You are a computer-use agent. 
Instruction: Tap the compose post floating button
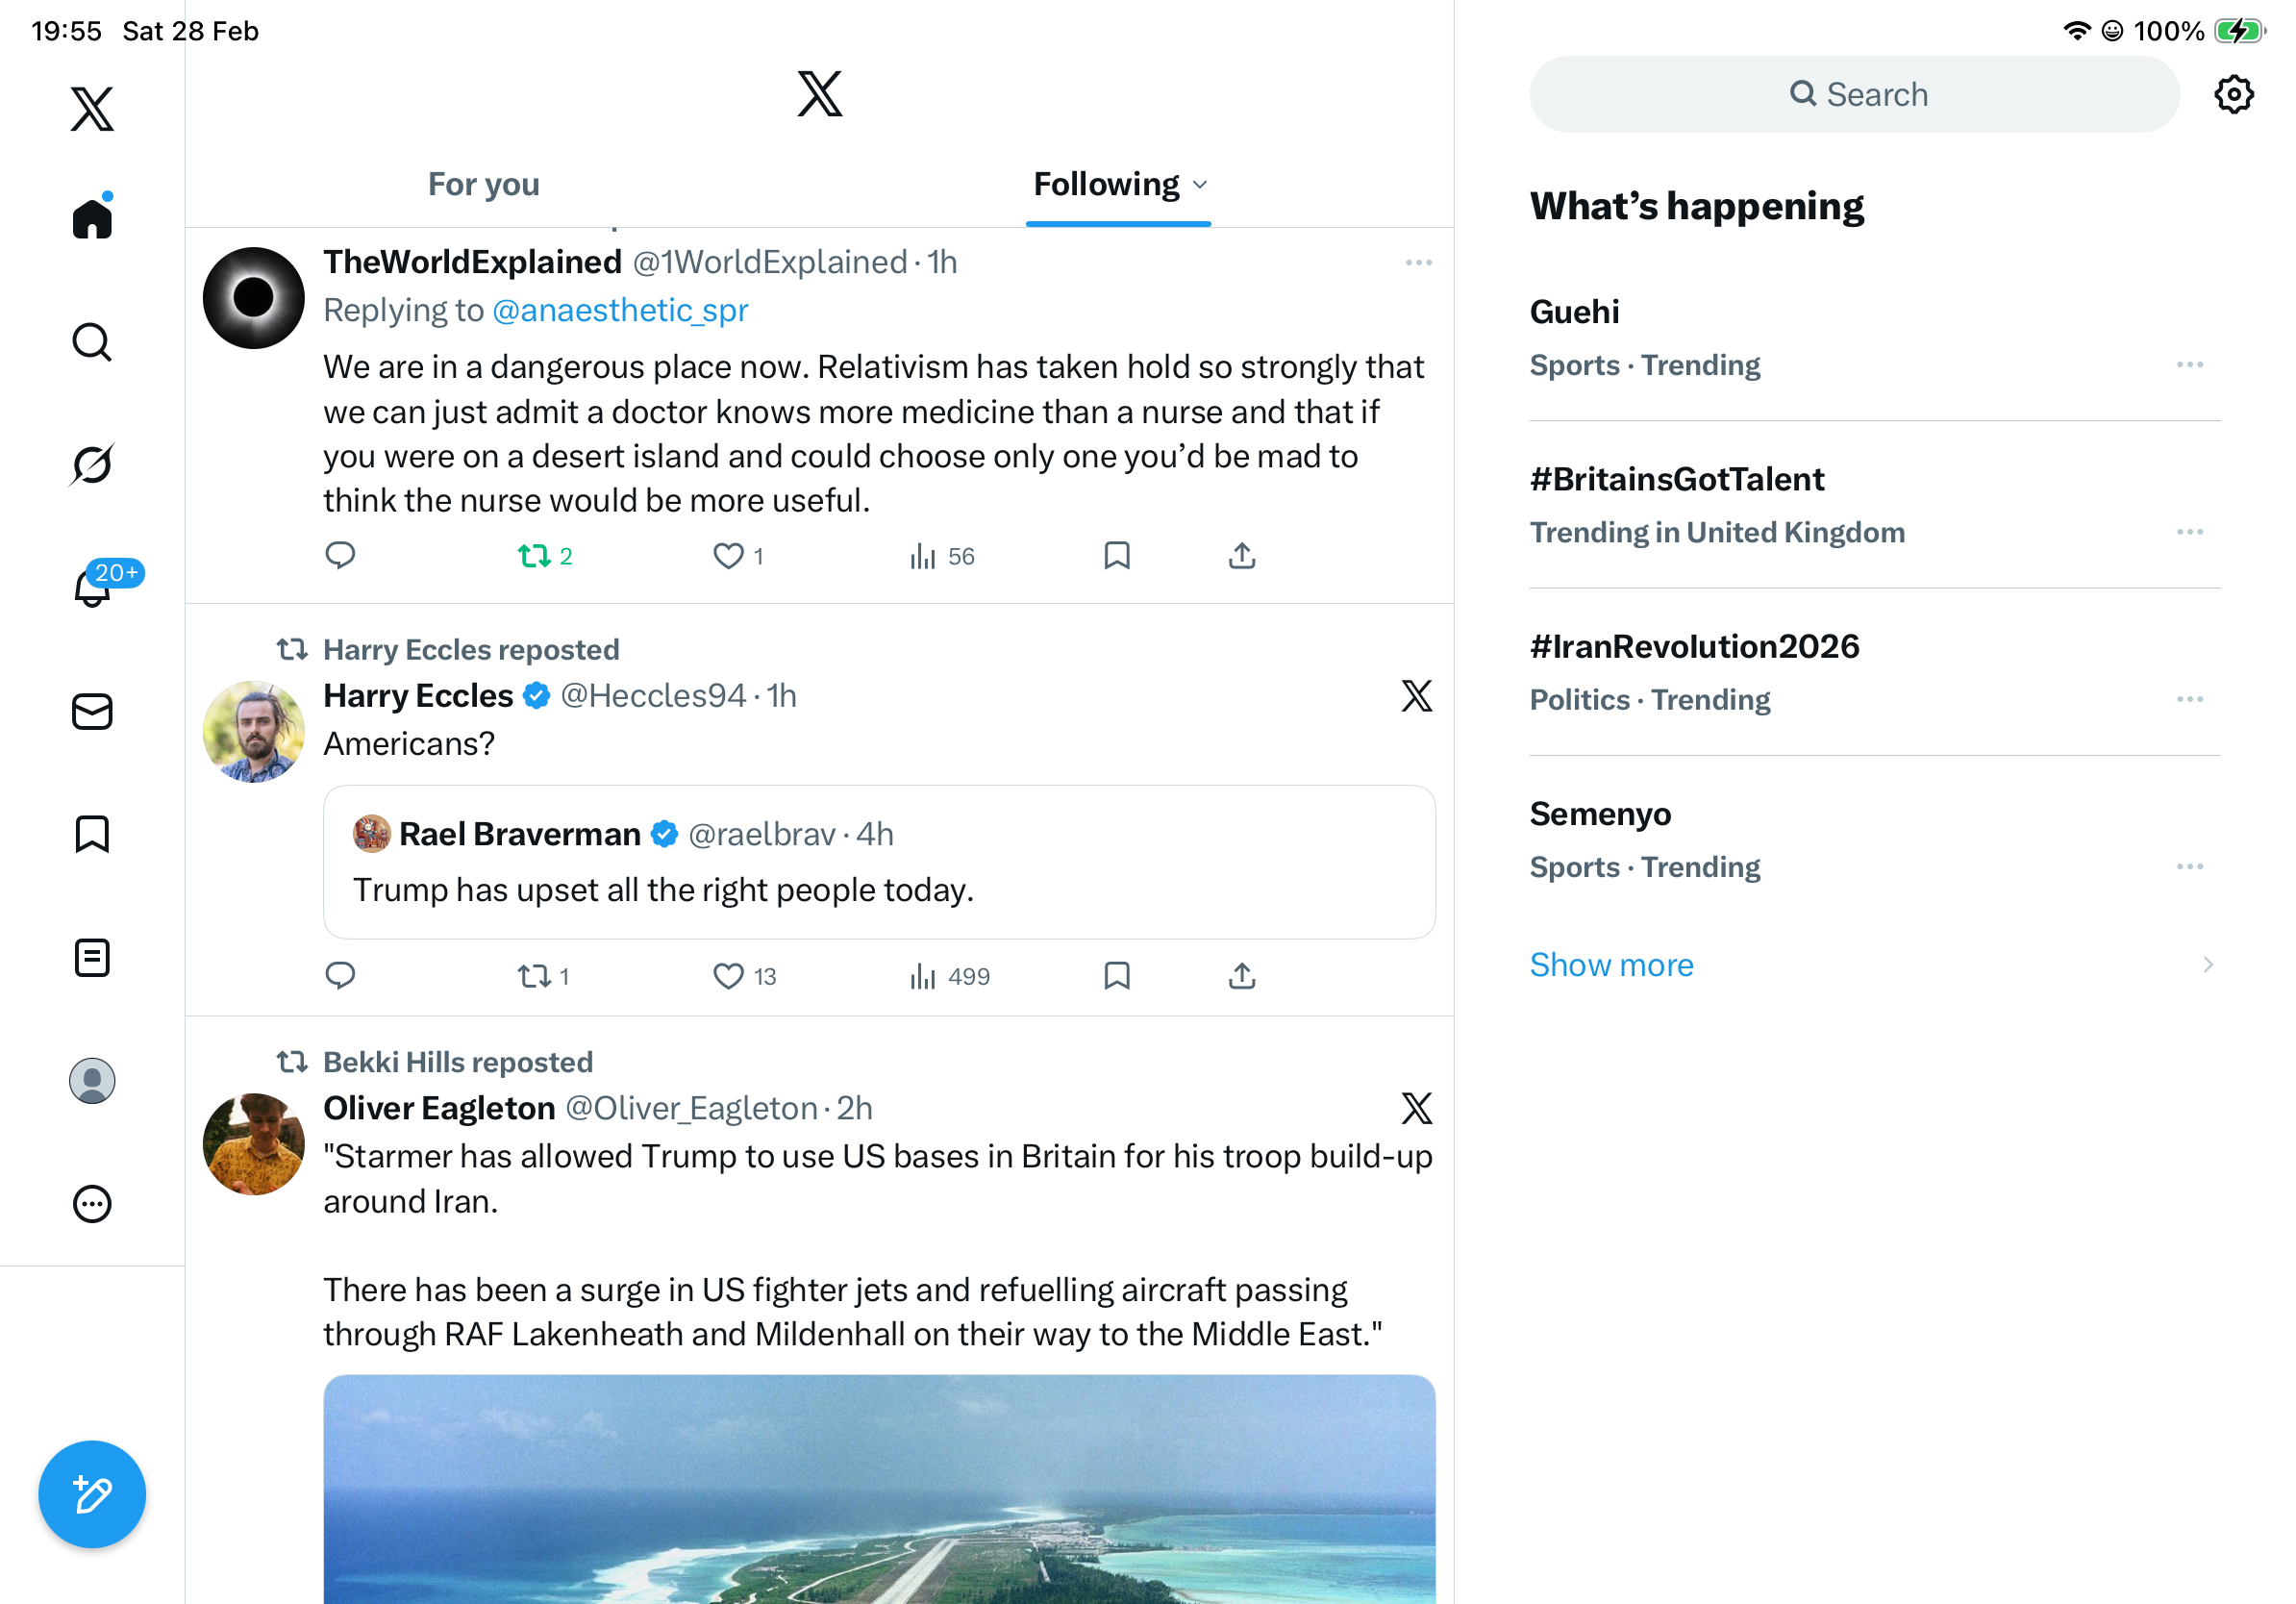pyautogui.click(x=92, y=1494)
